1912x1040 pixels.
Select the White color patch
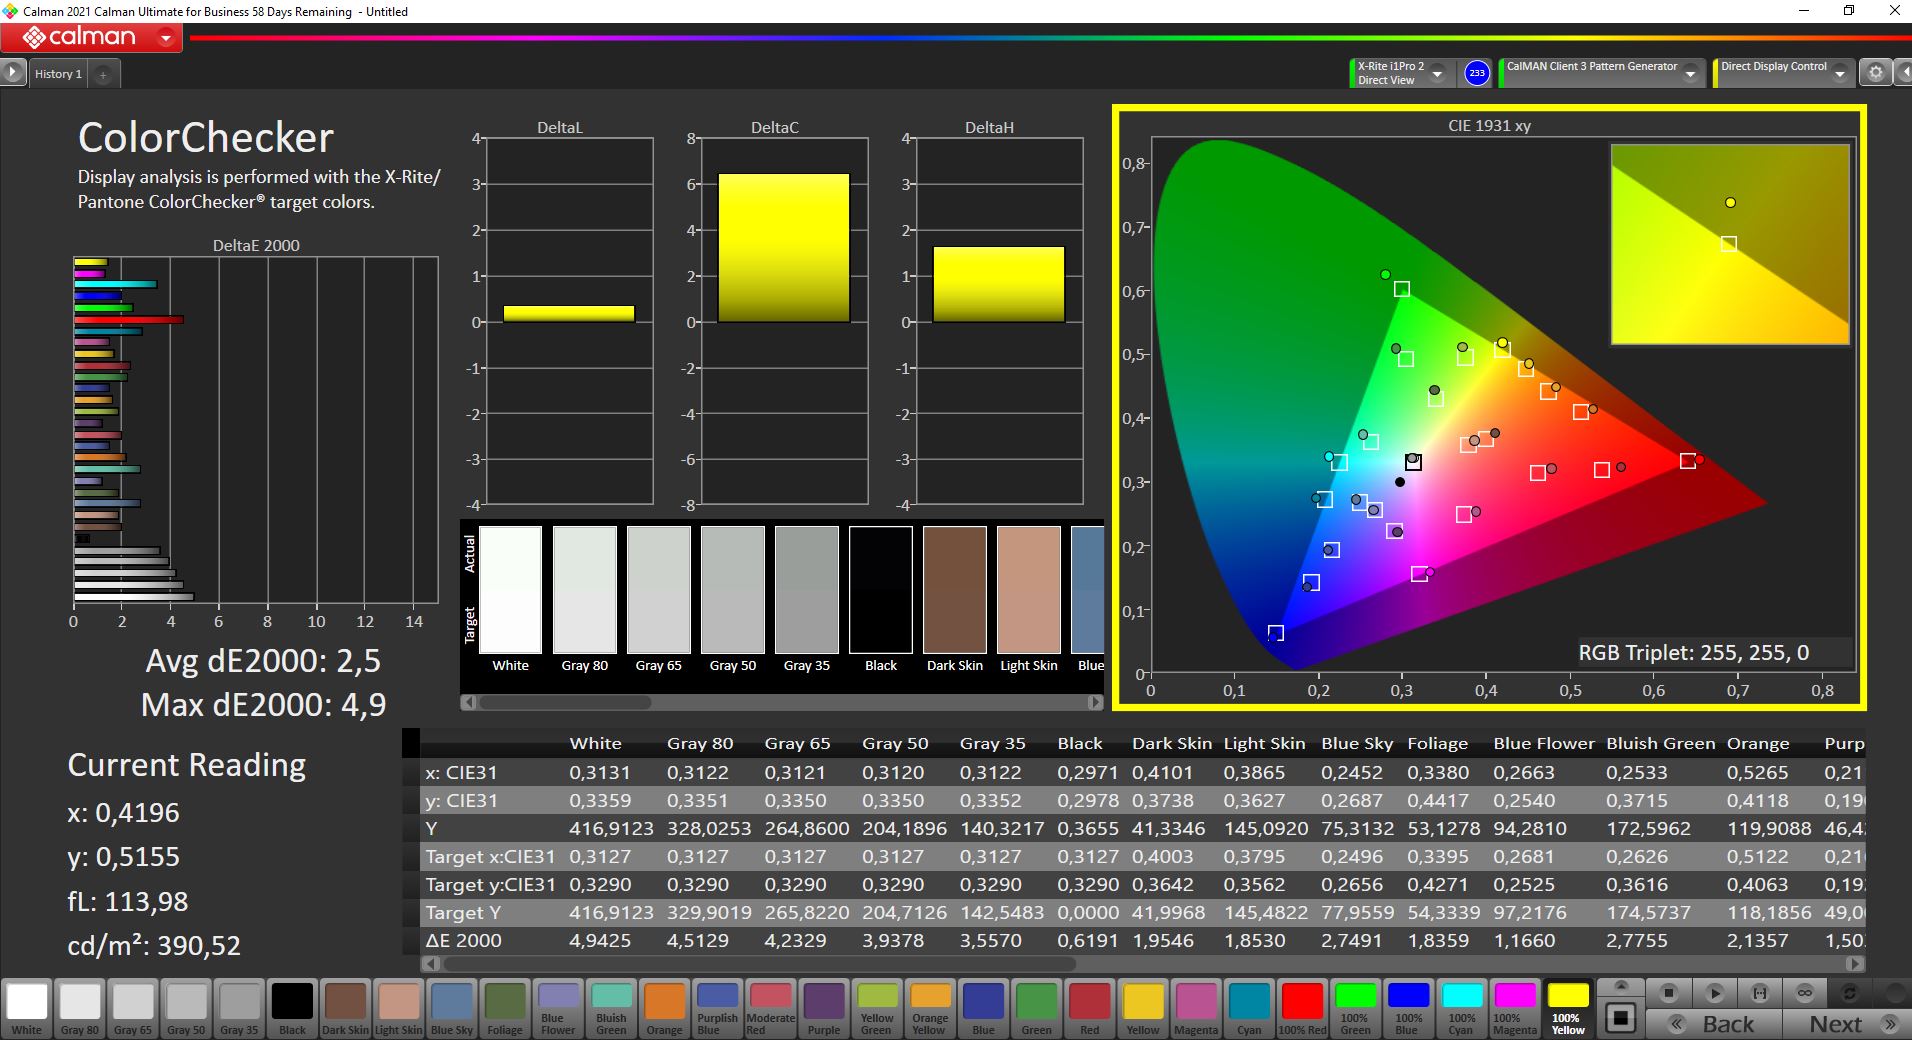[x=27, y=1008]
